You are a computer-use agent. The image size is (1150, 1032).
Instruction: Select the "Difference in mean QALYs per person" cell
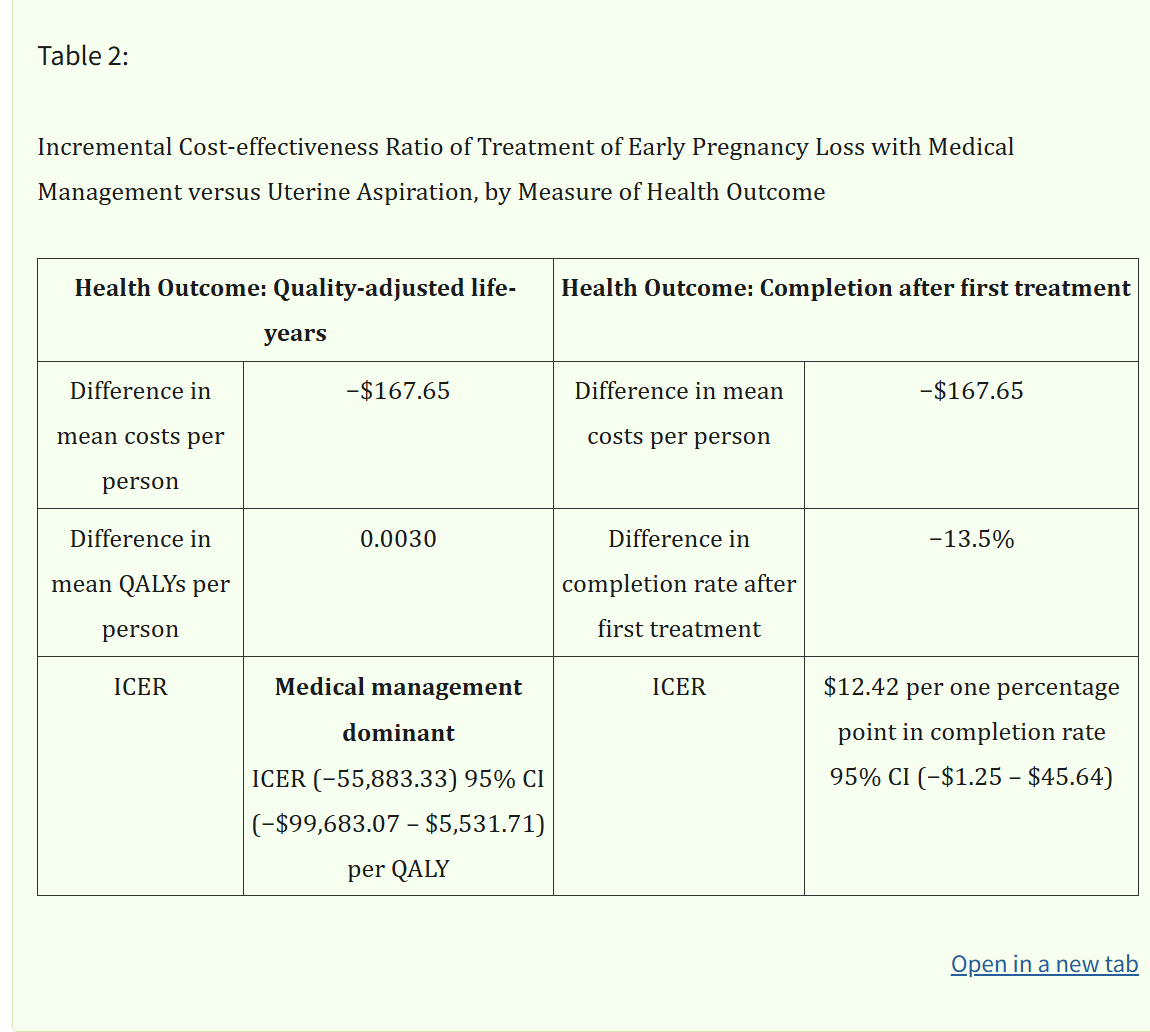tap(140, 583)
